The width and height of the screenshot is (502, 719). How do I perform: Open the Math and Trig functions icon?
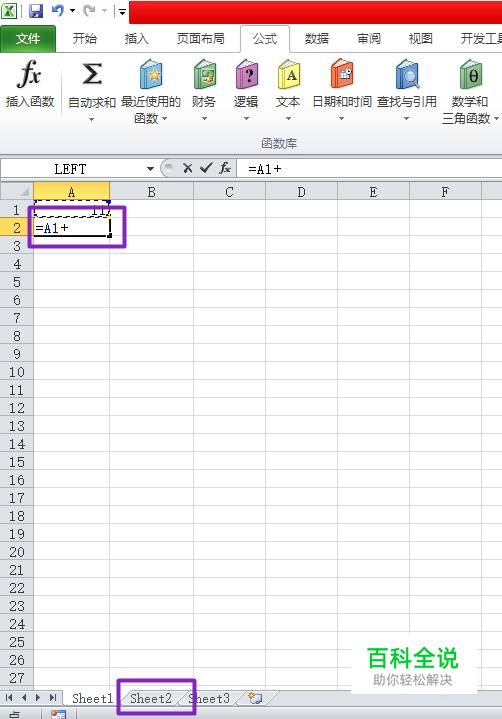[x=471, y=74]
